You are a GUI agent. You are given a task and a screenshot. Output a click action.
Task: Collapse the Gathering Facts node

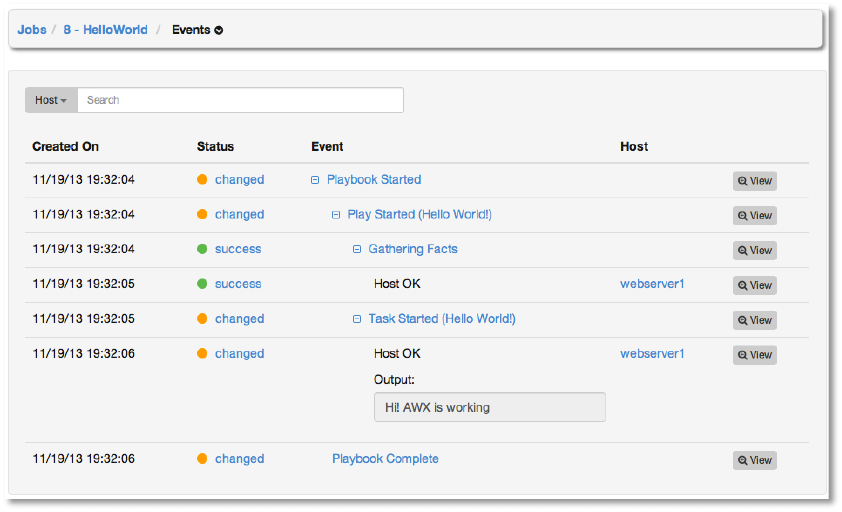pyautogui.click(x=357, y=249)
